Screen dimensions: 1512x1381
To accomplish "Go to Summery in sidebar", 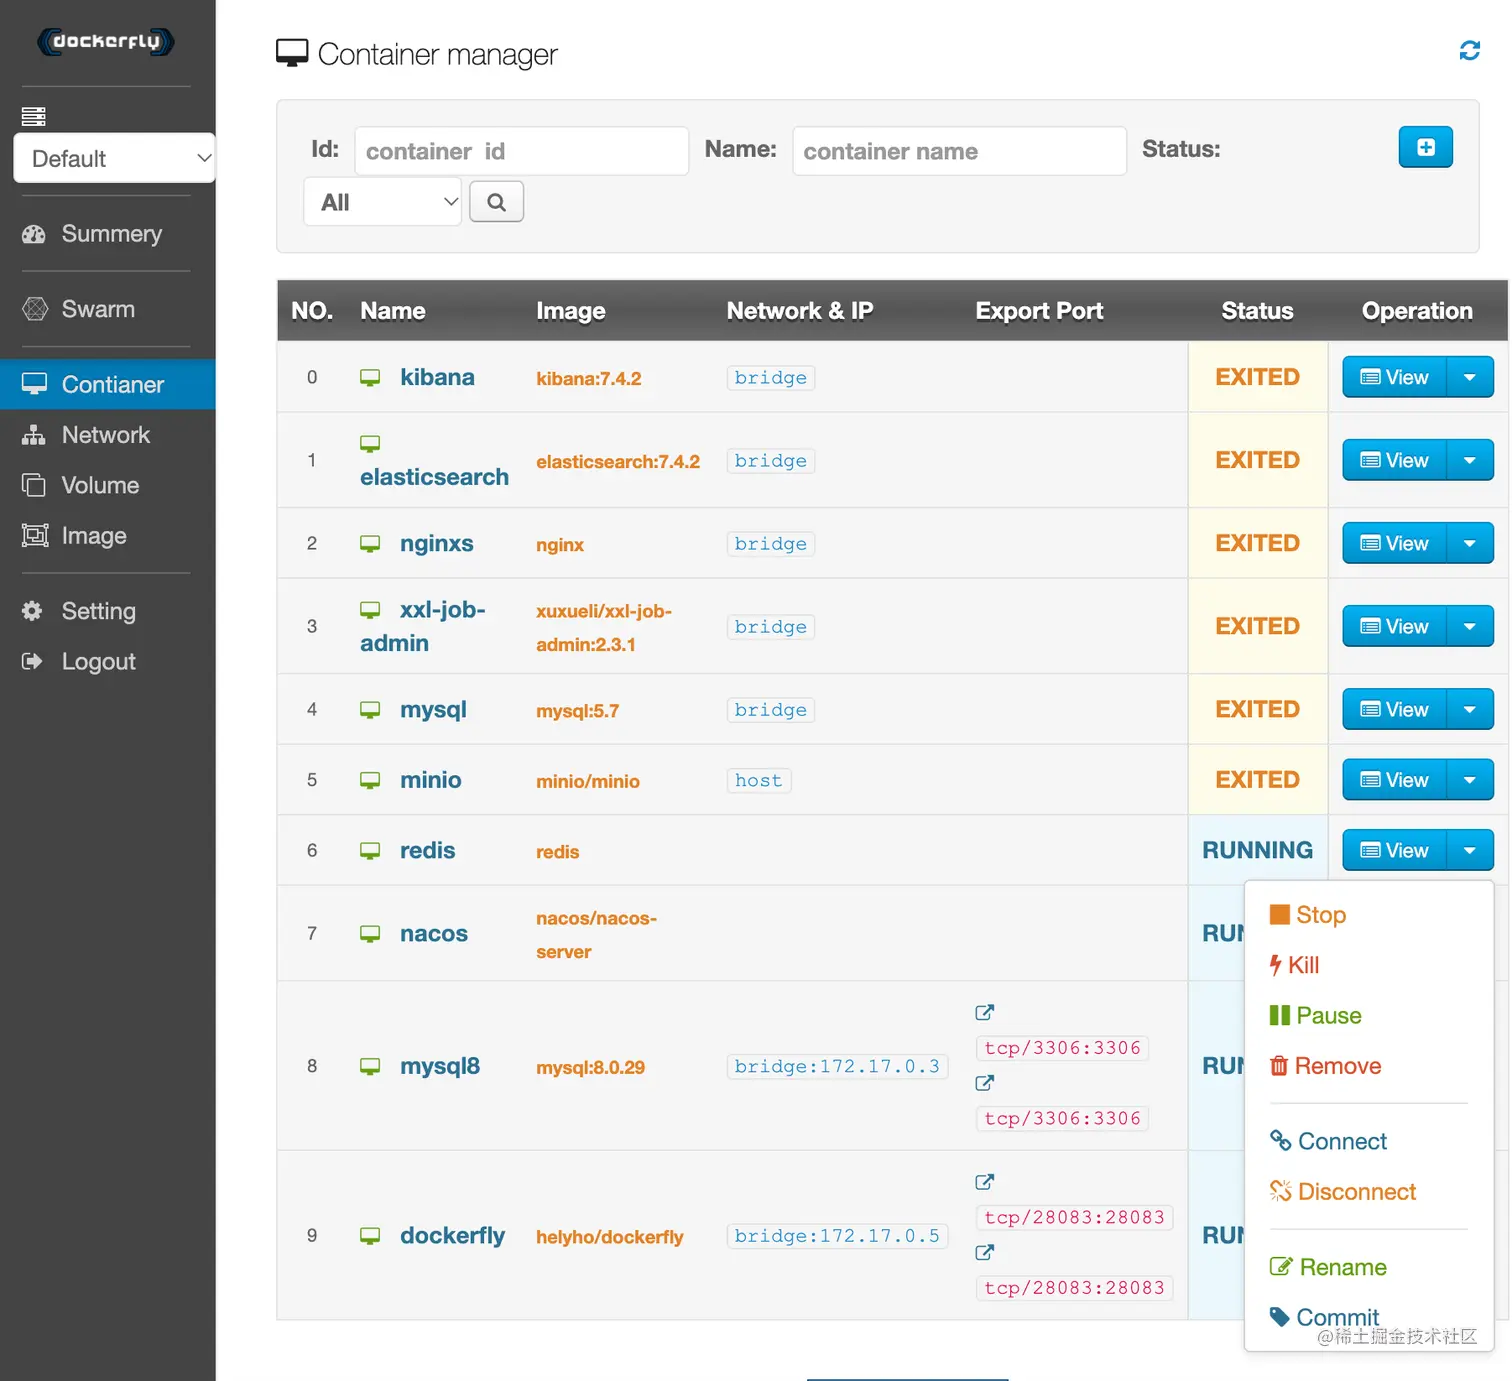I will point(108,233).
